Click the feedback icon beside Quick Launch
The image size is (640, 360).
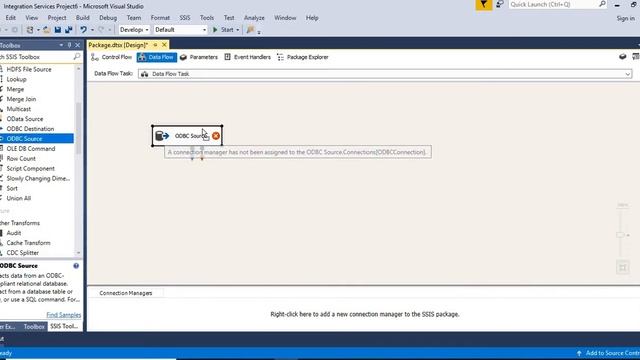(500, 4)
